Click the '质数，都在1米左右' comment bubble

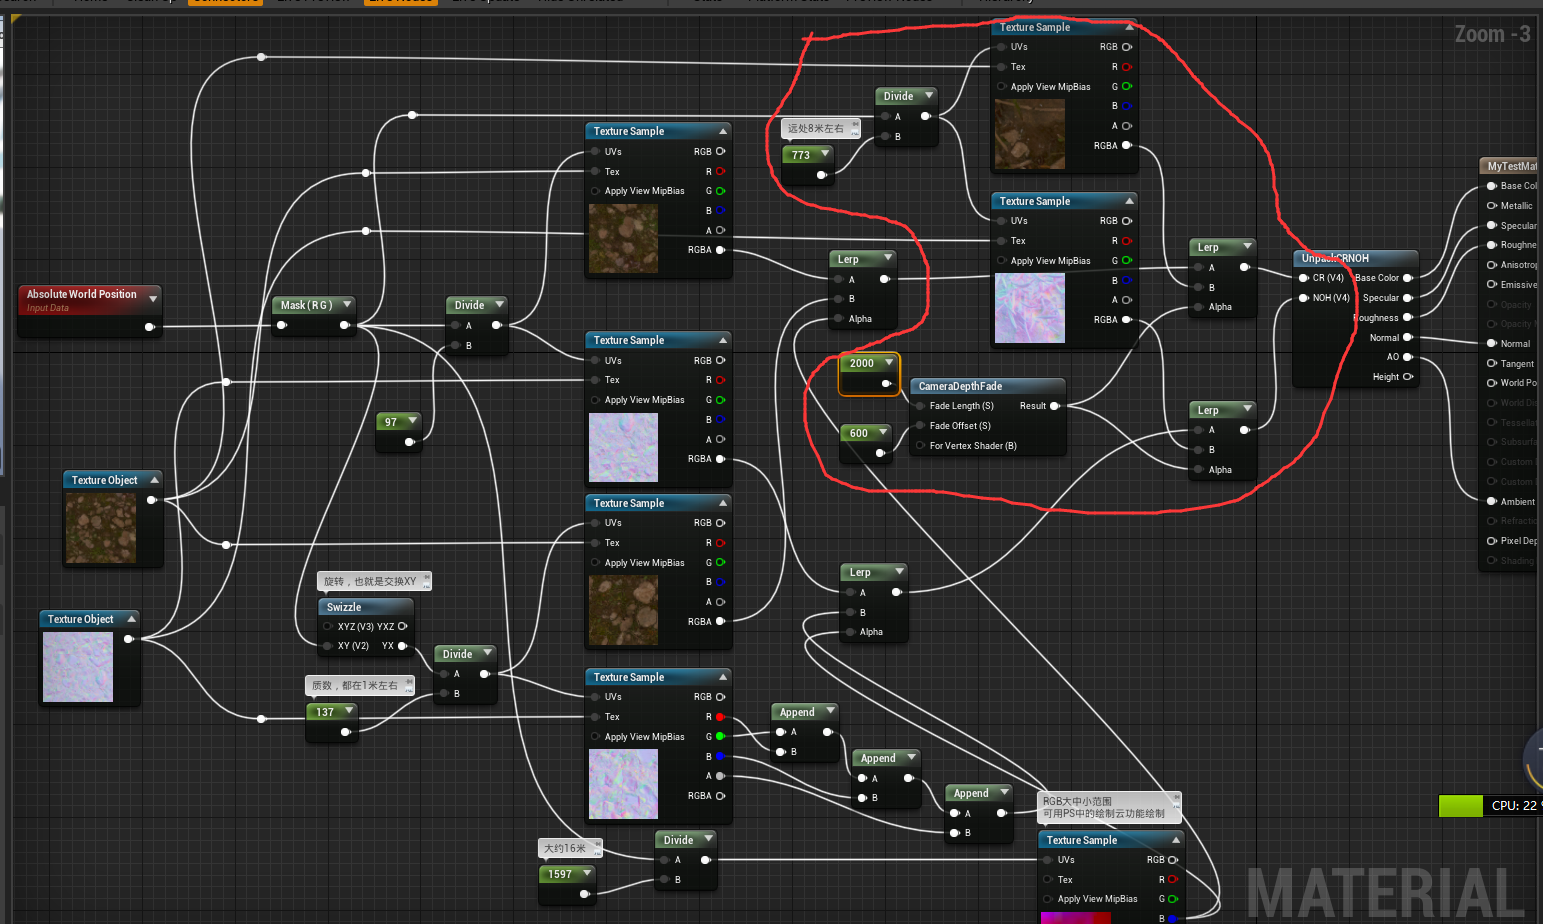tap(359, 685)
